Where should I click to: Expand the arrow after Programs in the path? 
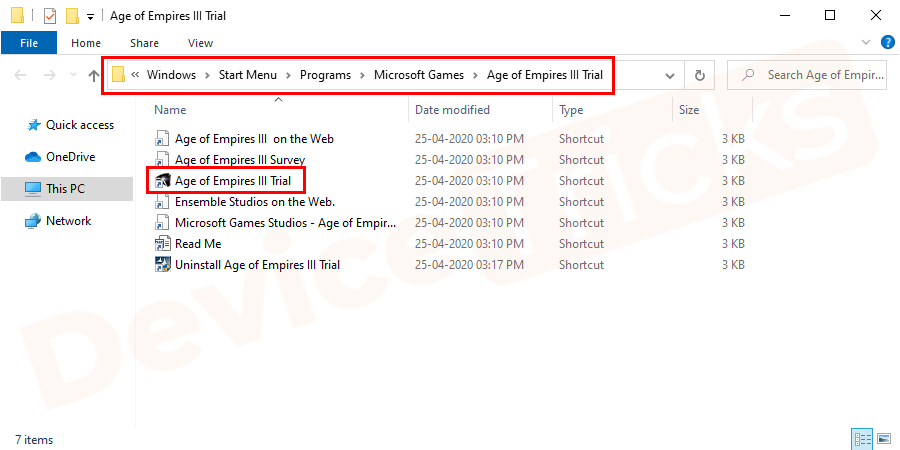[362, 75]
